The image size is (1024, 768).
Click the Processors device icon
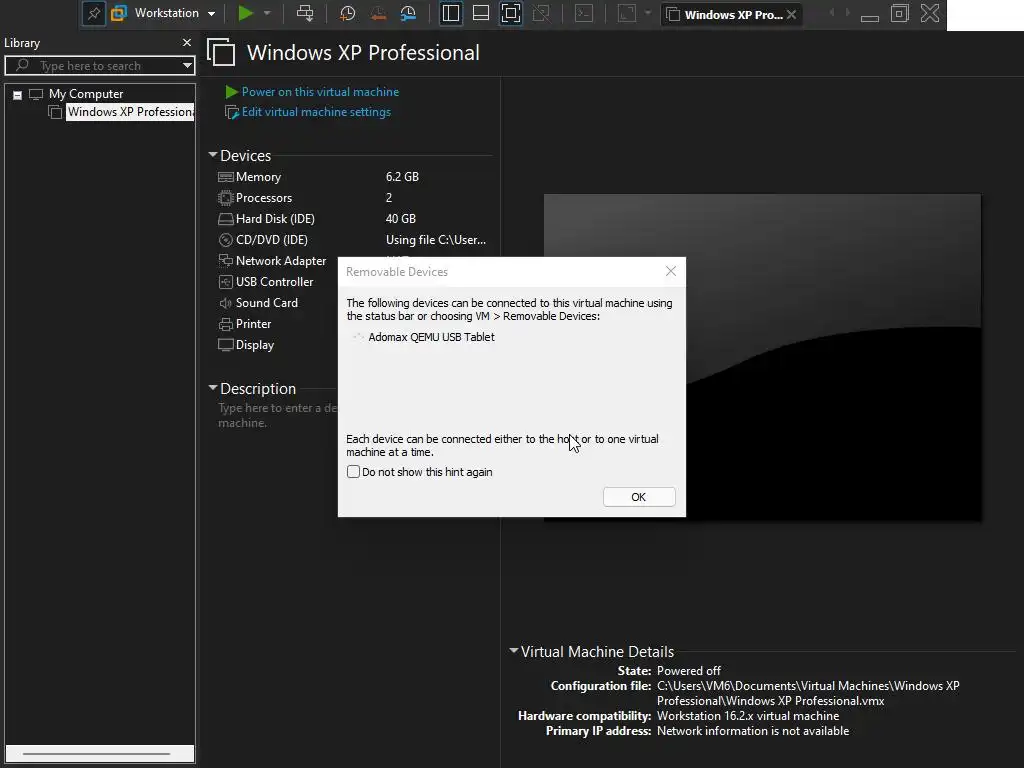pos(225,198)
